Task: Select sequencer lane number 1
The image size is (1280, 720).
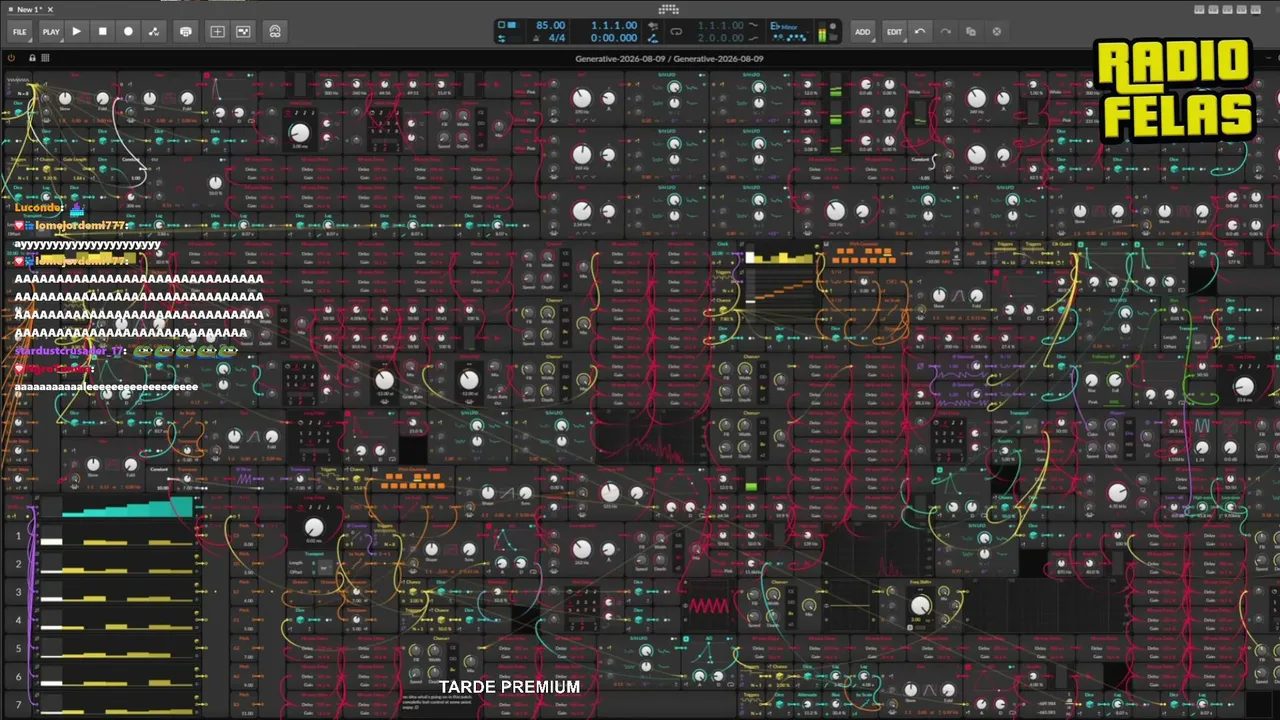Action: pos(18,537)
